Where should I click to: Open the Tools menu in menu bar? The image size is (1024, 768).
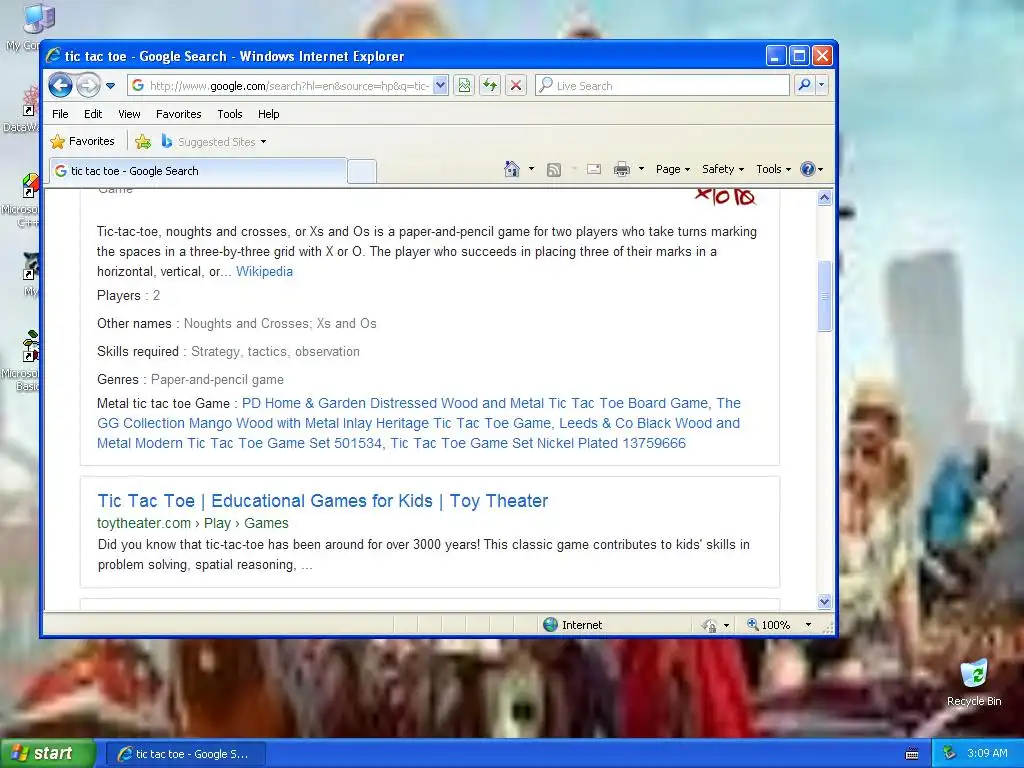[x=230, y=114]
